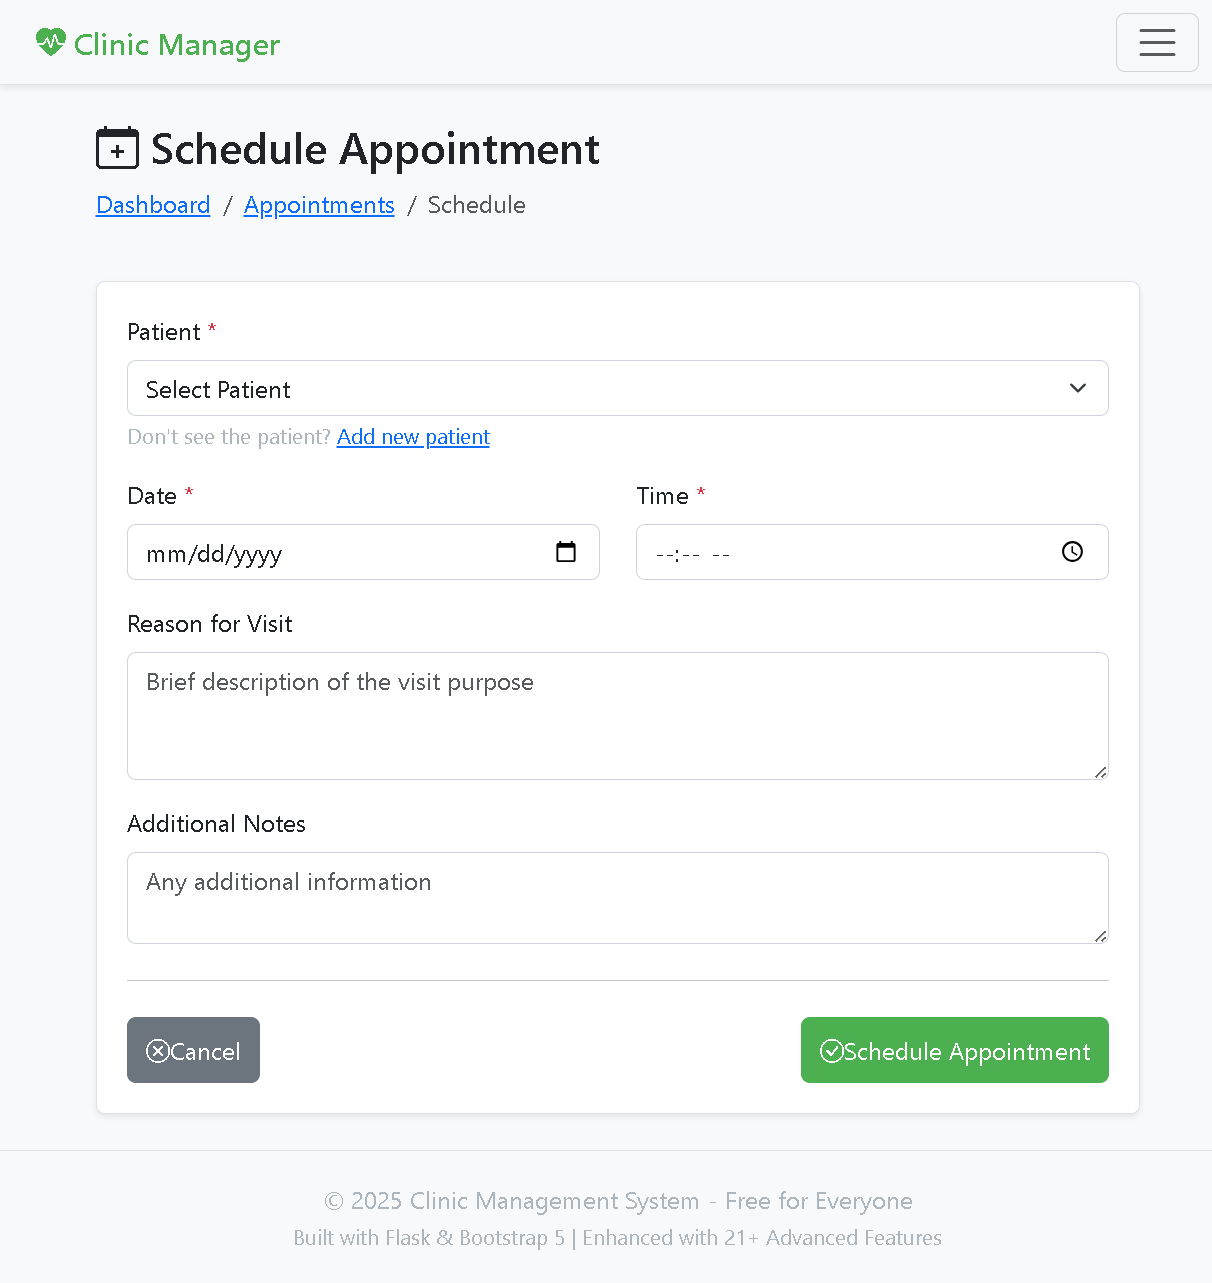Screen dimensions: 1212x1283
Task: Open the Add new patient link
Action: click(413, 437)
